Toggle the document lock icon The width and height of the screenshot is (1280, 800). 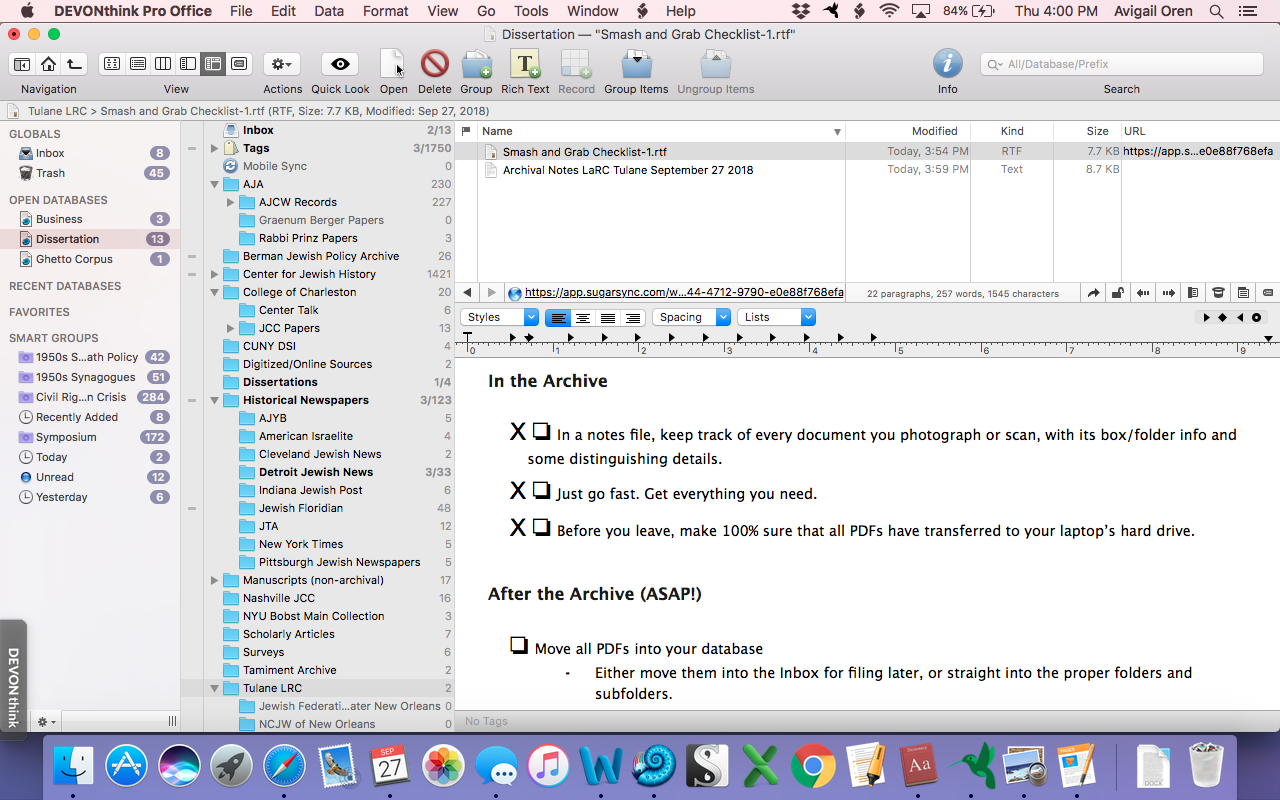pyautogui.click(x=1118, y=293)
